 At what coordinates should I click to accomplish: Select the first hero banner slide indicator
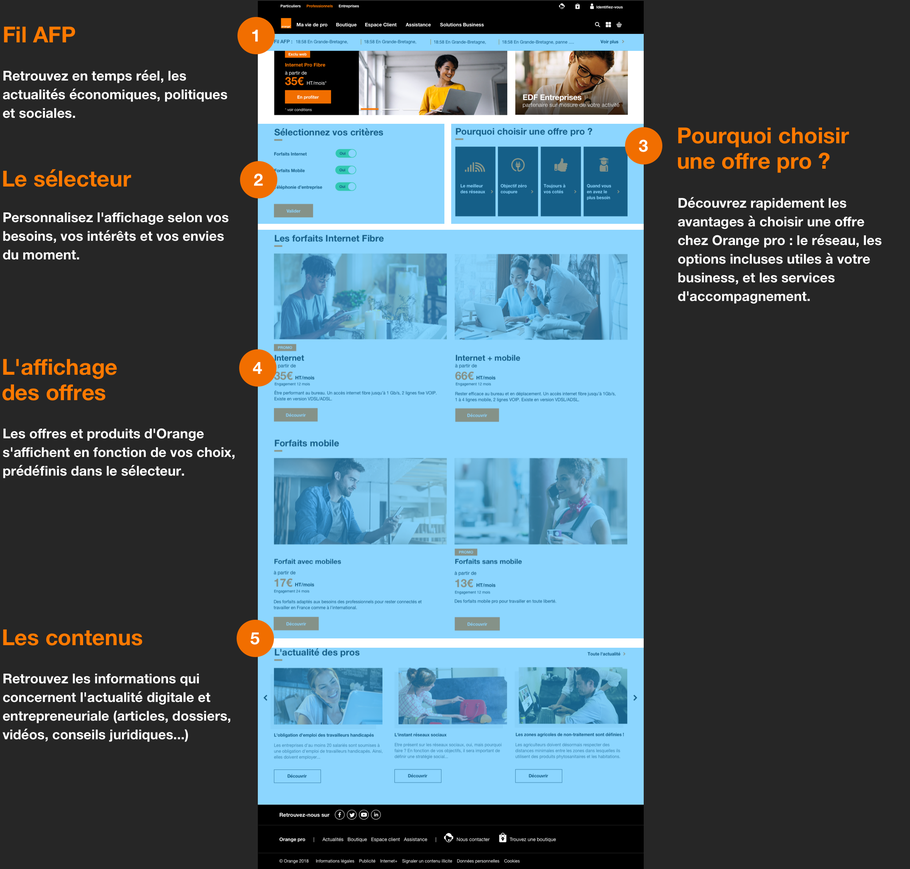(x=368, y=108)
